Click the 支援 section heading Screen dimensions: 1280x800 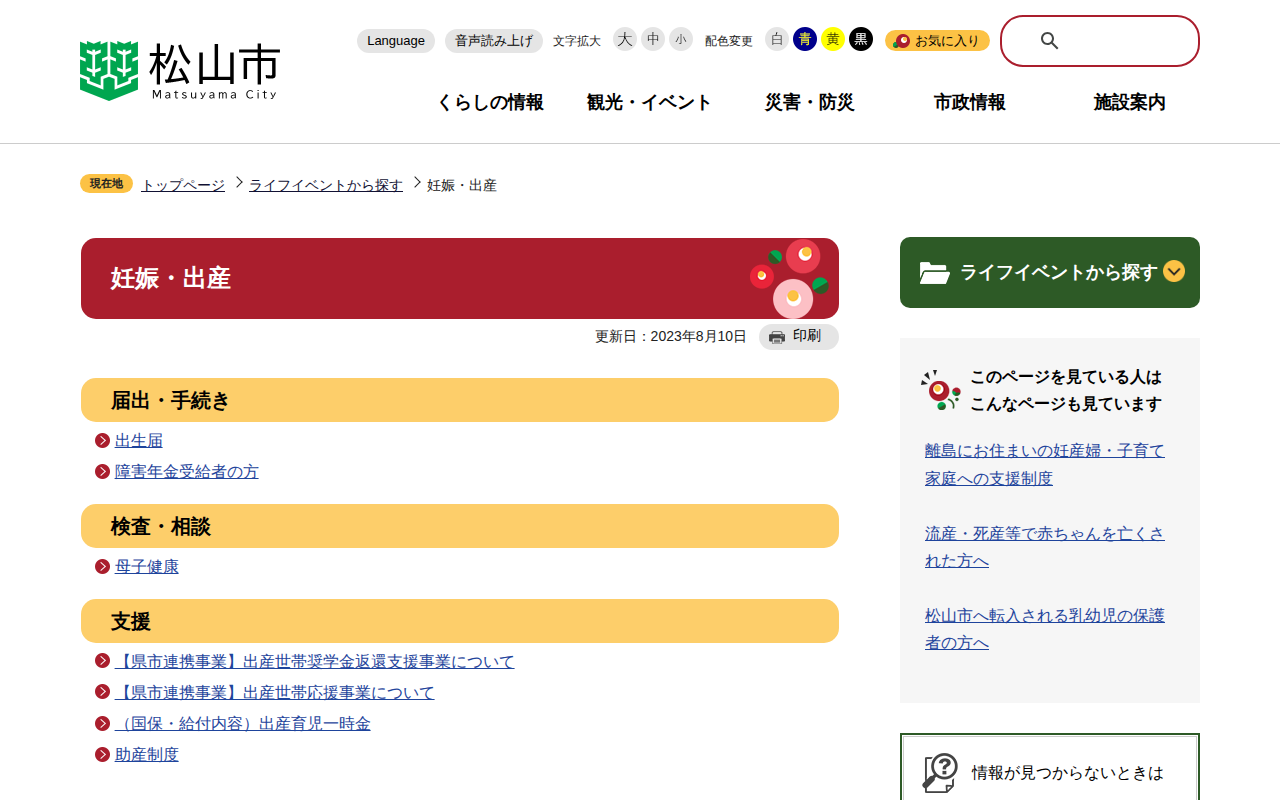pos(460,621)
